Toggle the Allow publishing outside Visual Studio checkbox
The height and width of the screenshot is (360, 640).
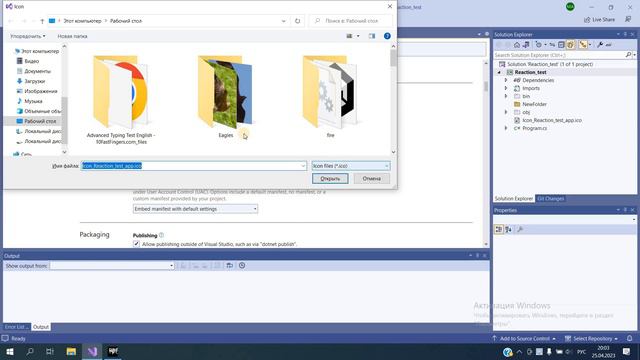[136, 244]
